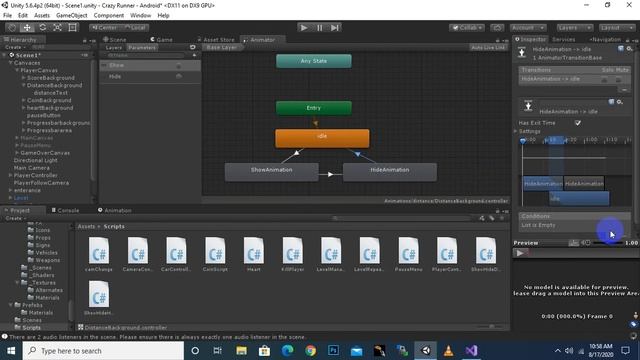Viewport: 640px width, 360px height.
Task: Select the Move tool in toolbar
Action: [x=27, y=28]
